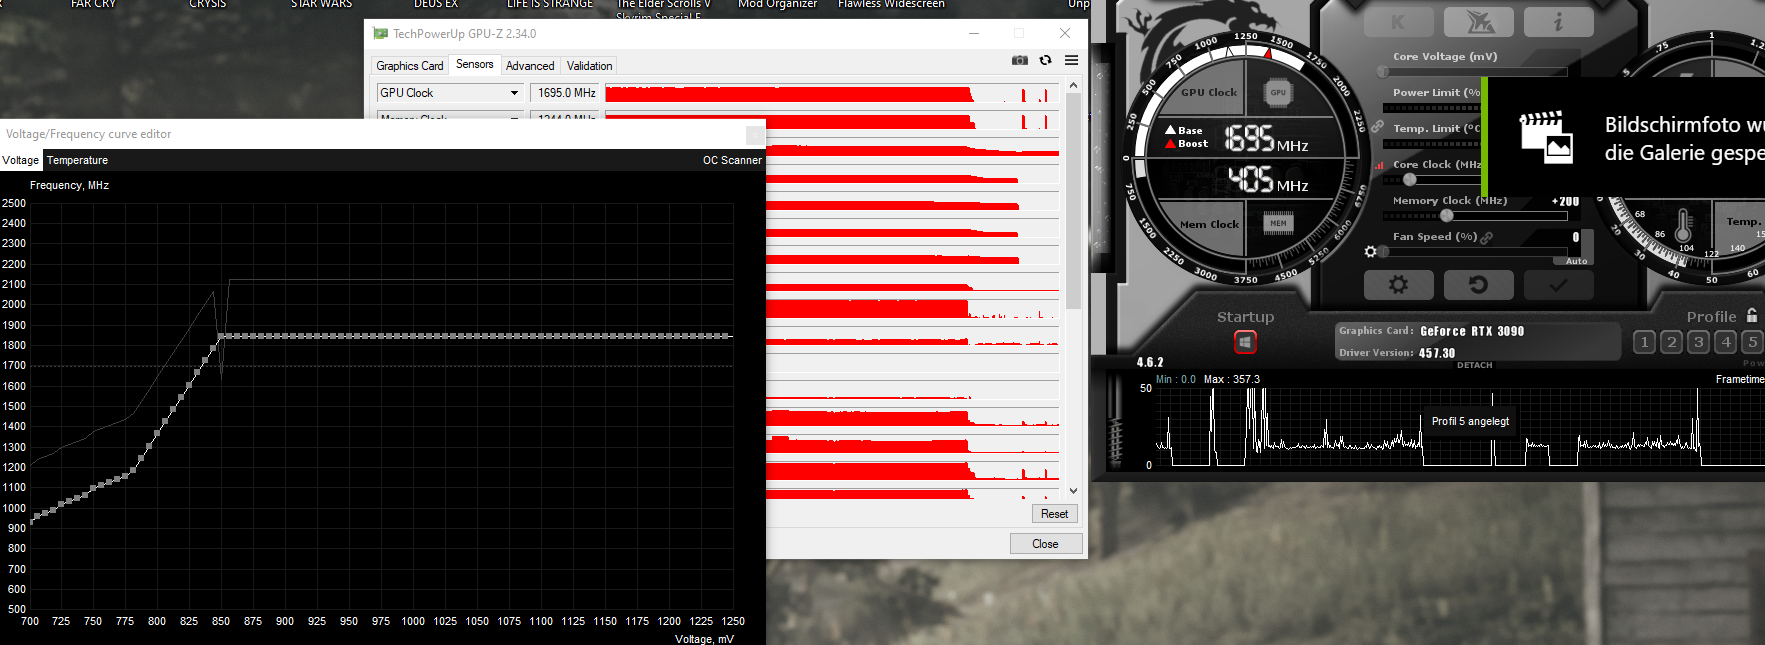This screenshot has width=1765, height=645.
Task: Open Afterburner settings gear button
Action: [x=1398, y=285]
